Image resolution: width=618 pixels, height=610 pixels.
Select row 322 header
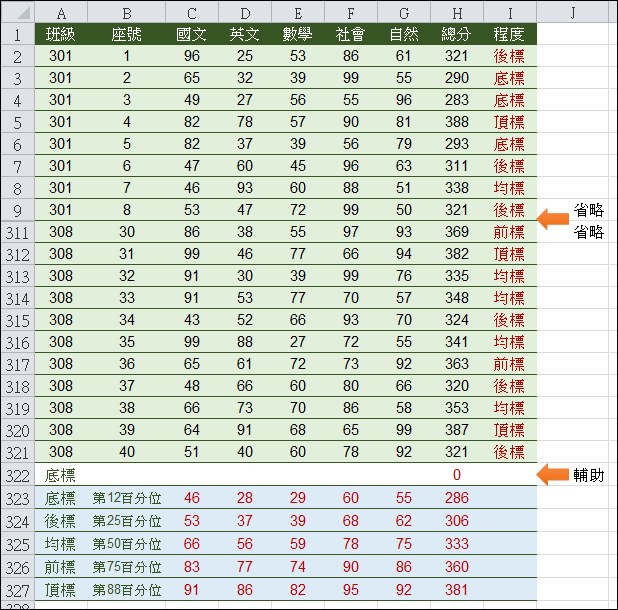pyautogui.click(x=18, y=475)
